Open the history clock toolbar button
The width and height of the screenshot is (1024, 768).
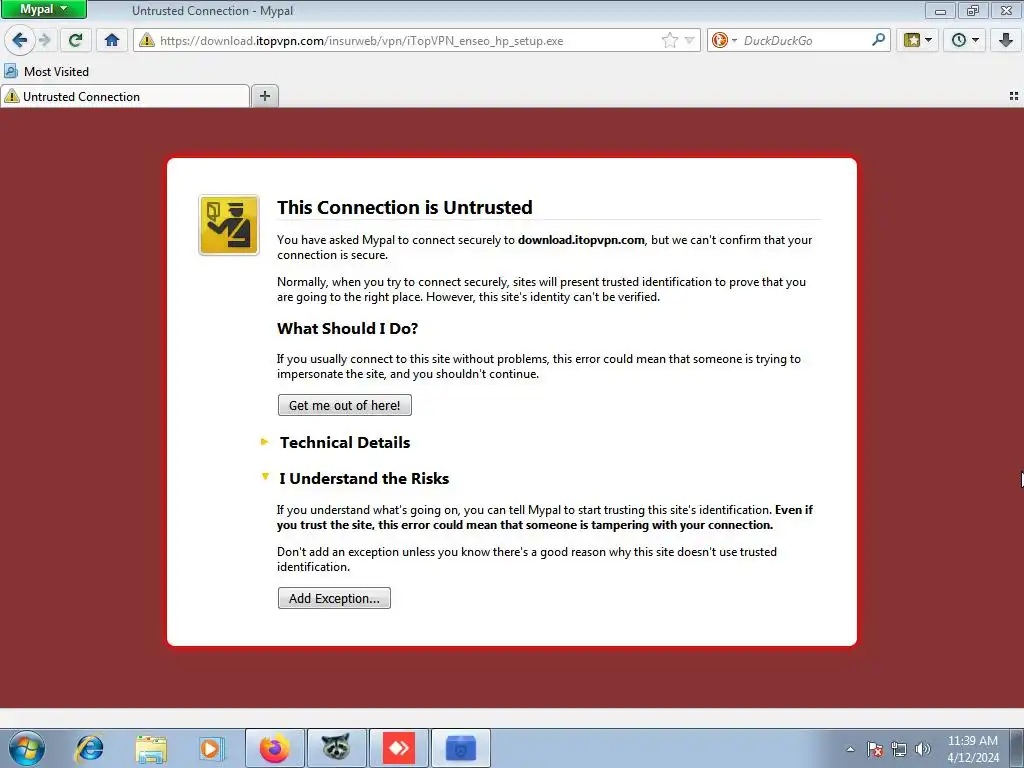point(965,40)
